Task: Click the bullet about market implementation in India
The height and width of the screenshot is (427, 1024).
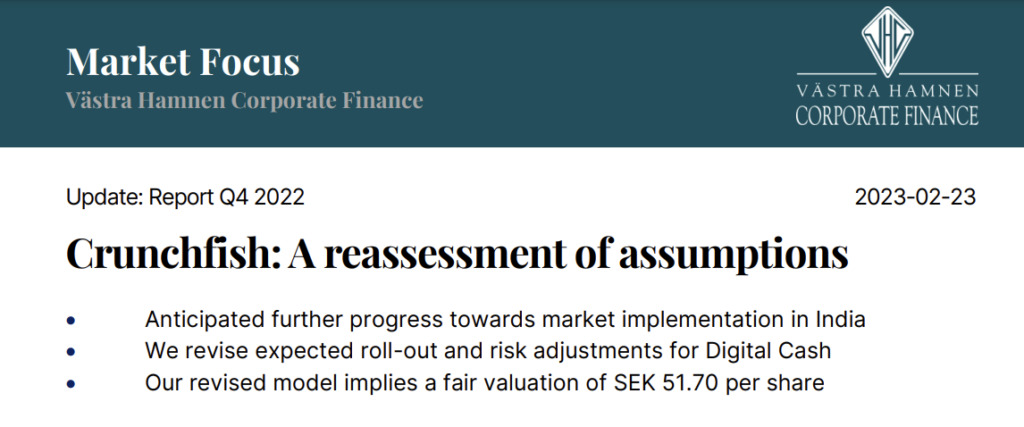Action: [505, 321]
